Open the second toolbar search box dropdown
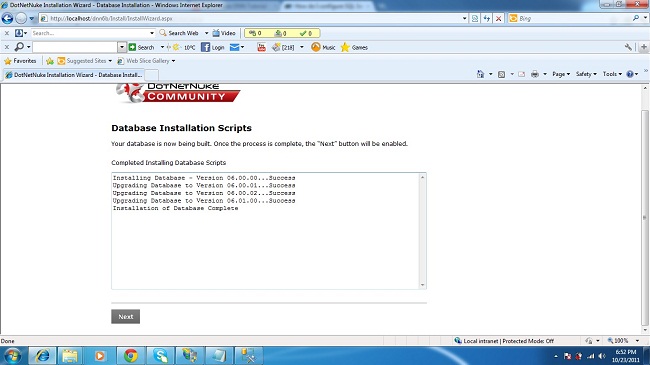 pos(121,47)
